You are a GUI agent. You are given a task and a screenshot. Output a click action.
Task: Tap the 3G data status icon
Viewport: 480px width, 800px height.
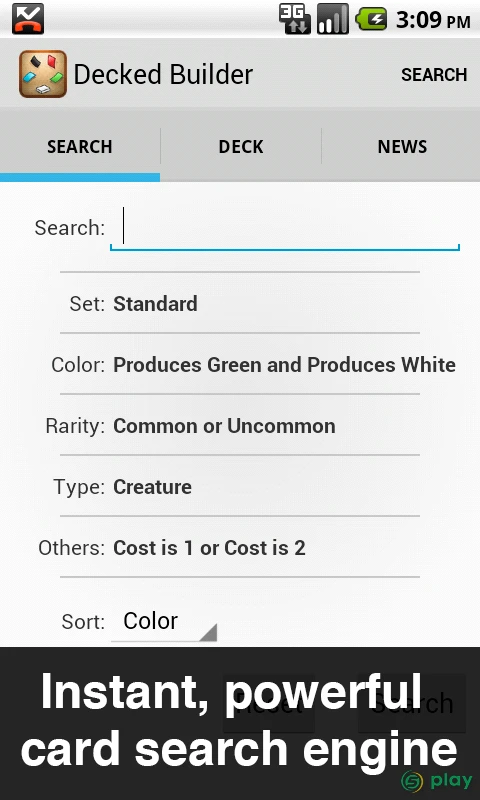295,19
